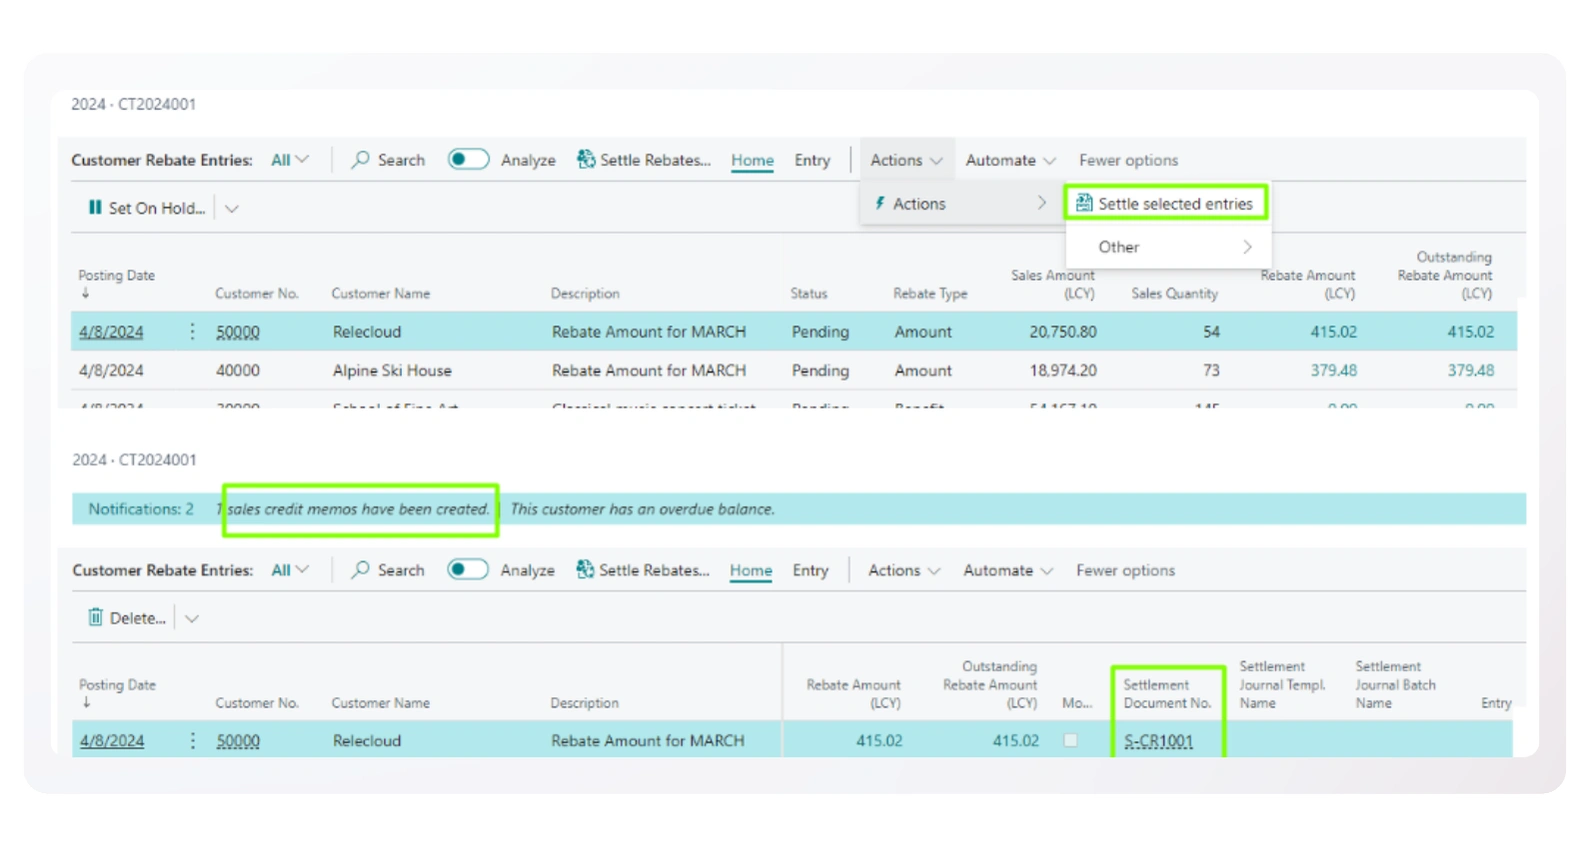Click customer number 40000 cell

point(238,370)
